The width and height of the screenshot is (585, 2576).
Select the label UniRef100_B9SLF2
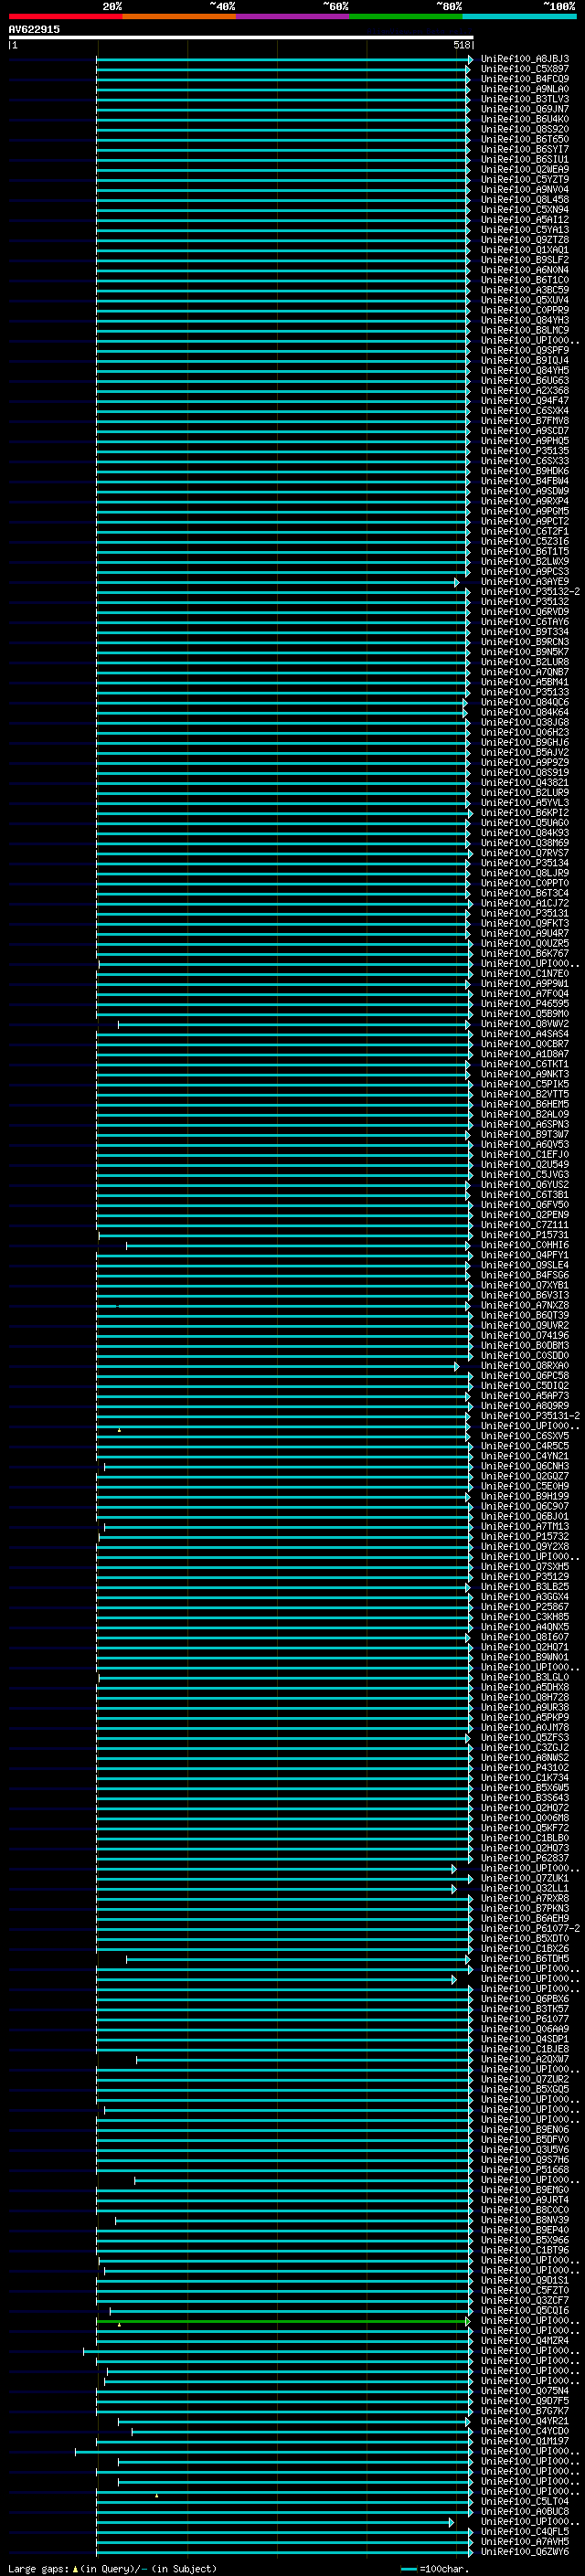(525, 260)
